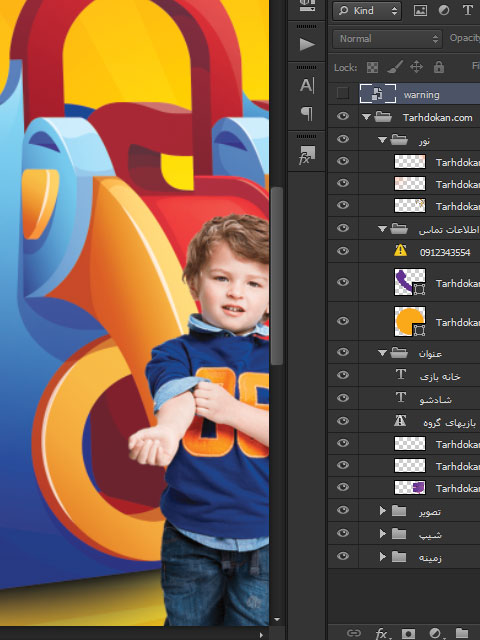Collapse the عنوان group

point(382,353)
